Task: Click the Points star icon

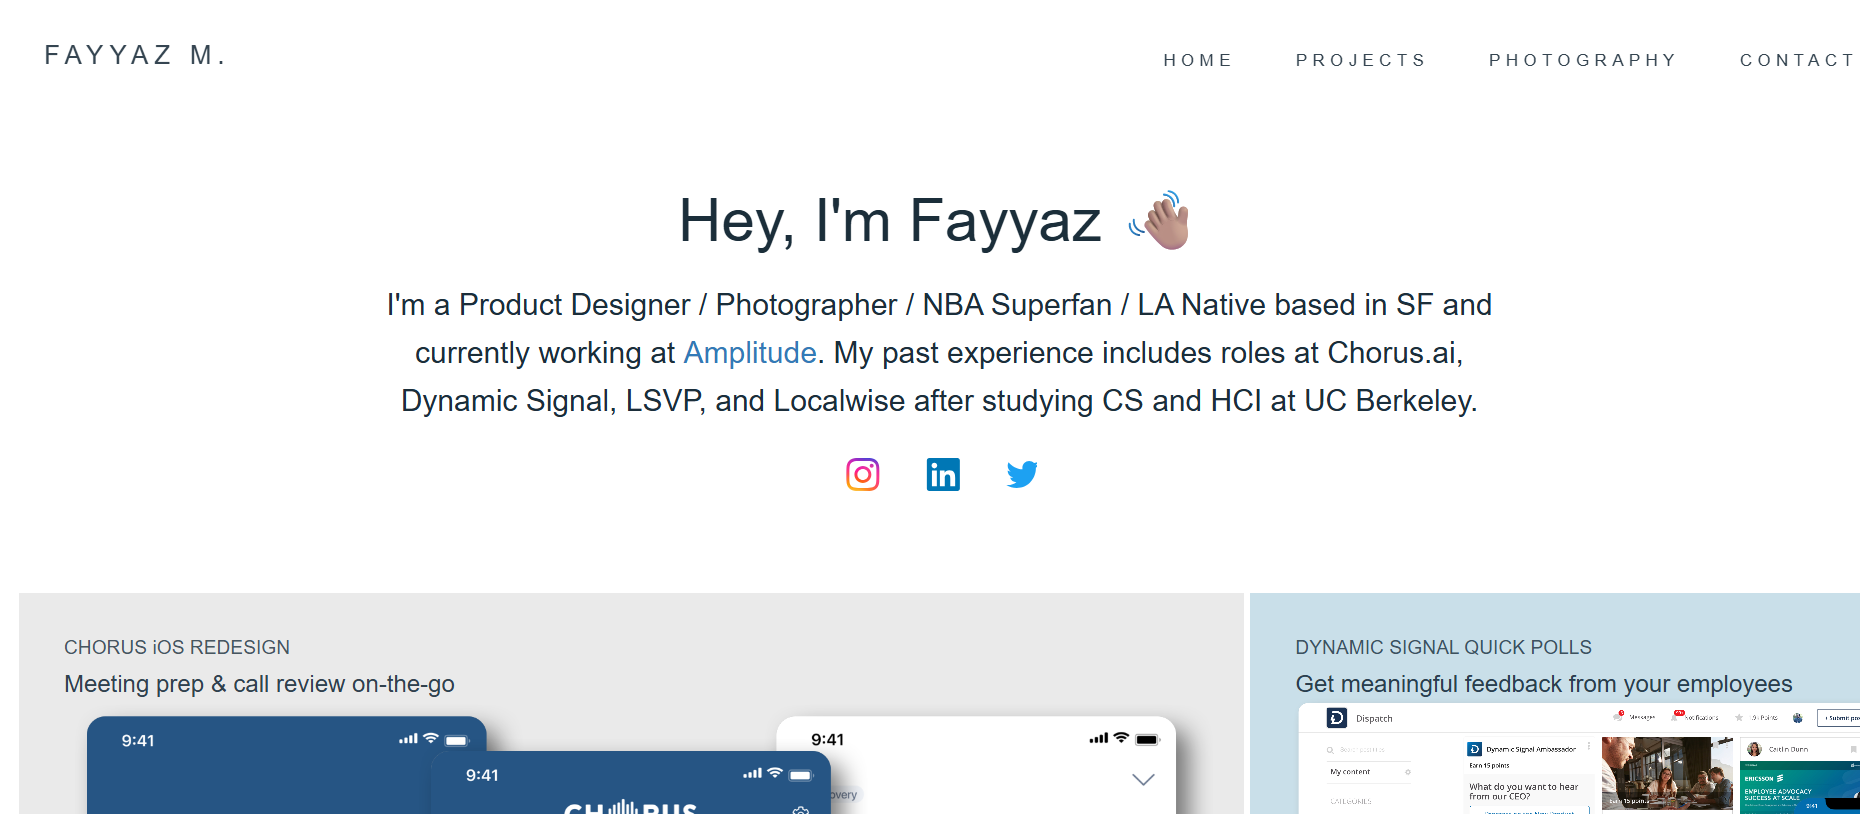Action: 1739,718
